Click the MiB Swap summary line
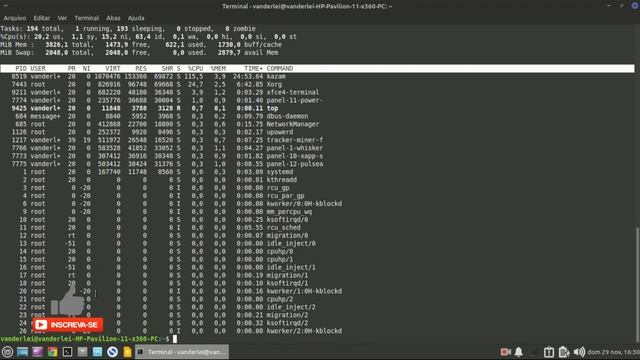 tap(139, 53)
